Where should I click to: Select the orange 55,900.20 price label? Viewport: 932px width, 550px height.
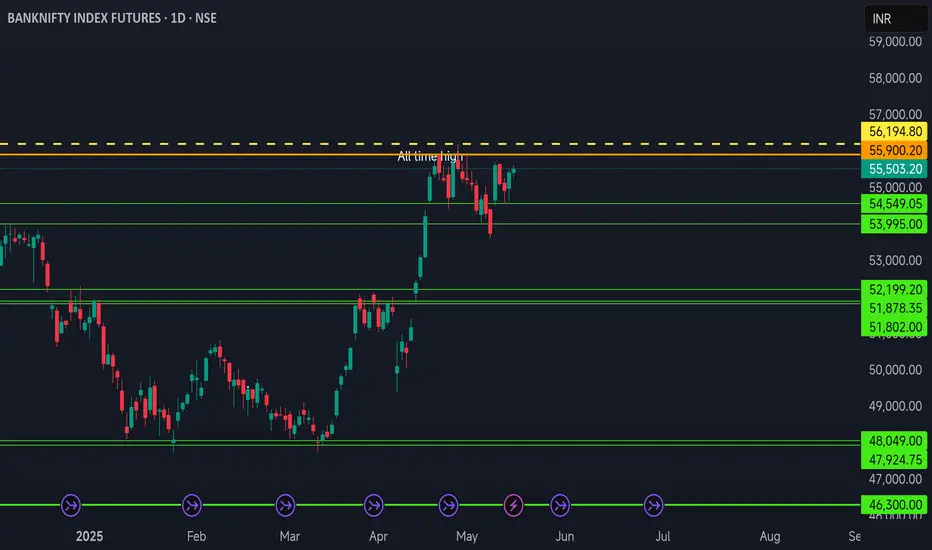tap(894, 150)
